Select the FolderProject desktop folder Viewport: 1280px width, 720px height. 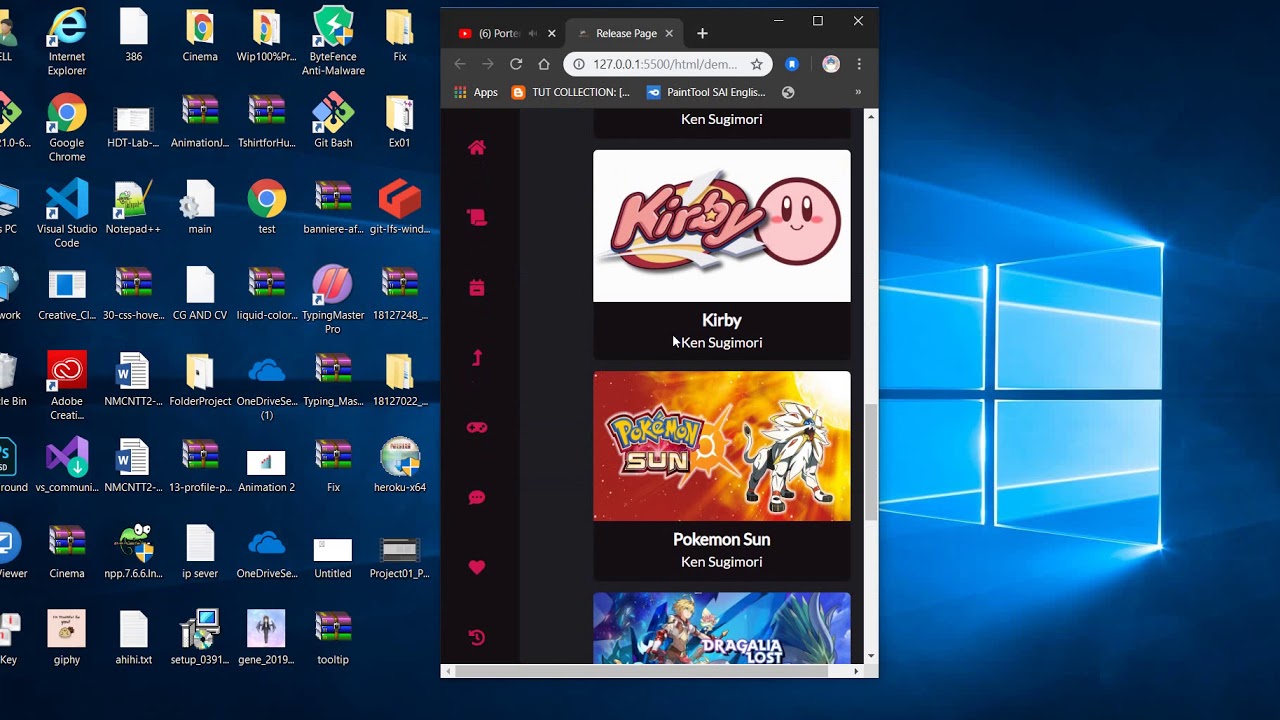click(200, 379)
